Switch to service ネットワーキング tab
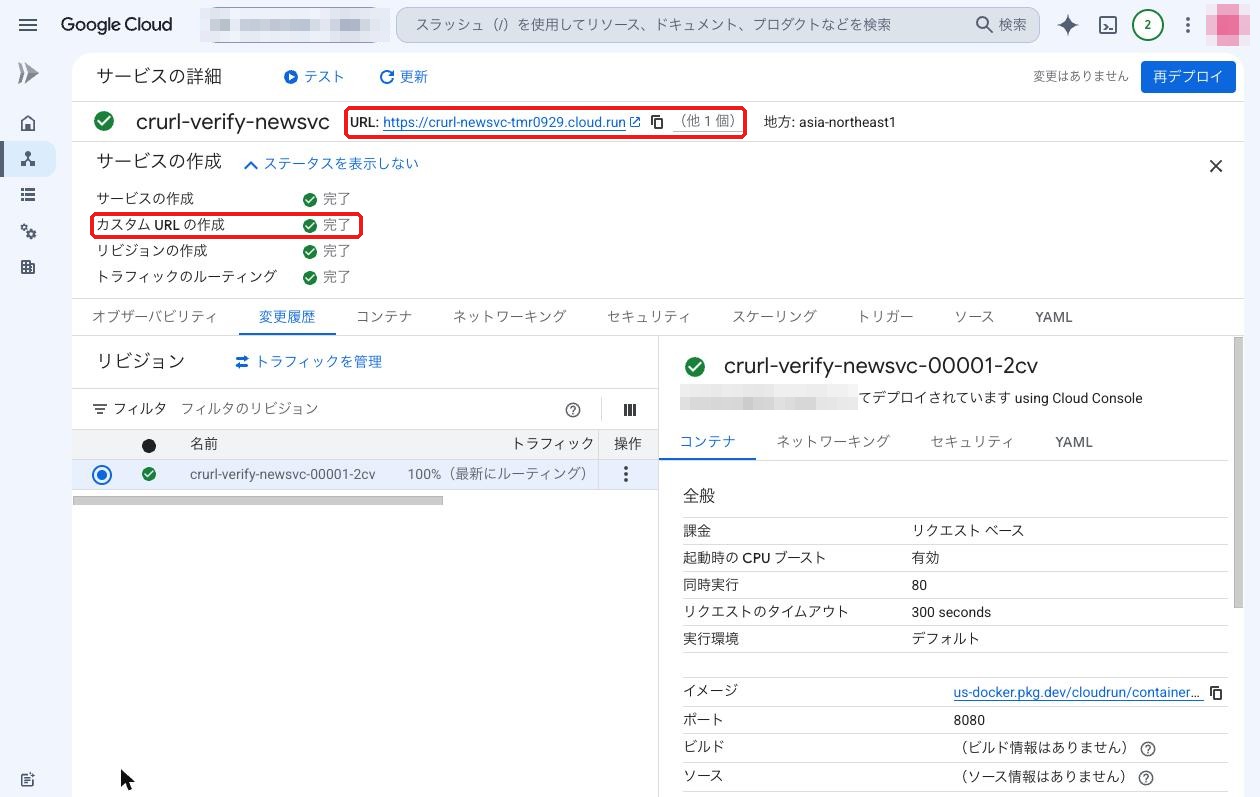The height and width of the screenshot is (797, 1260). (509, 317)
